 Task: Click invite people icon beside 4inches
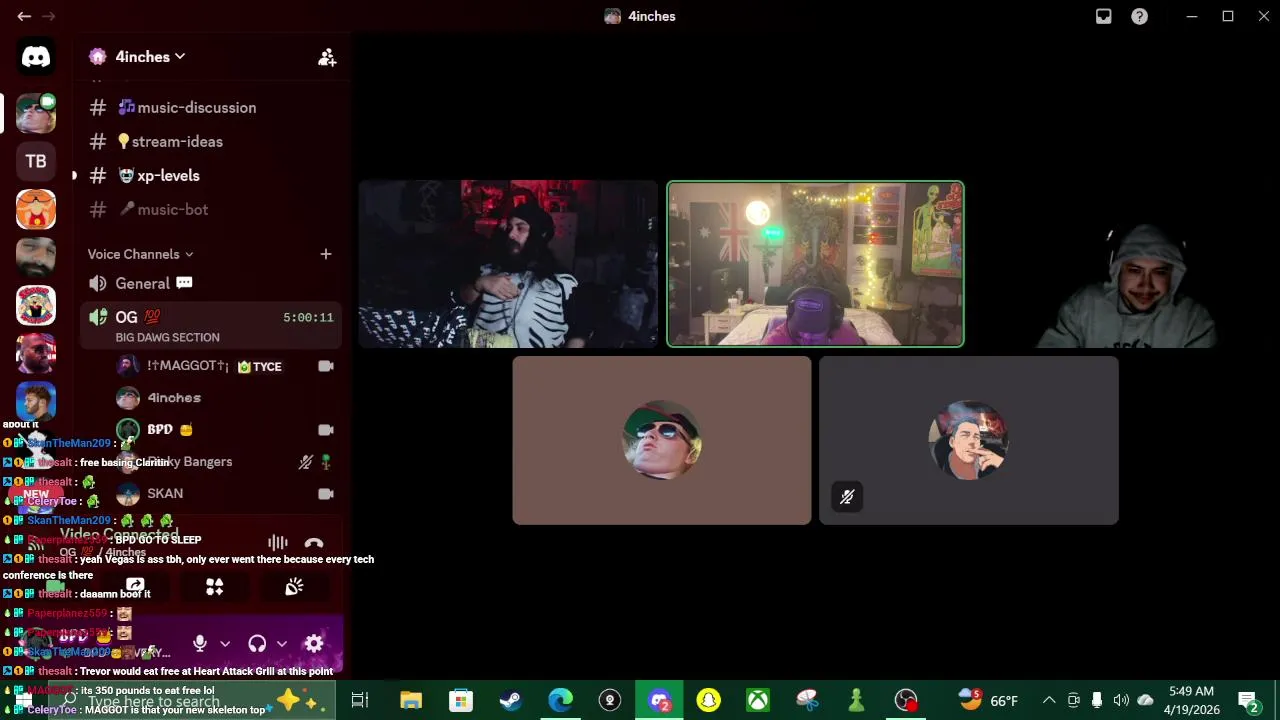click(x=327, y=57)
